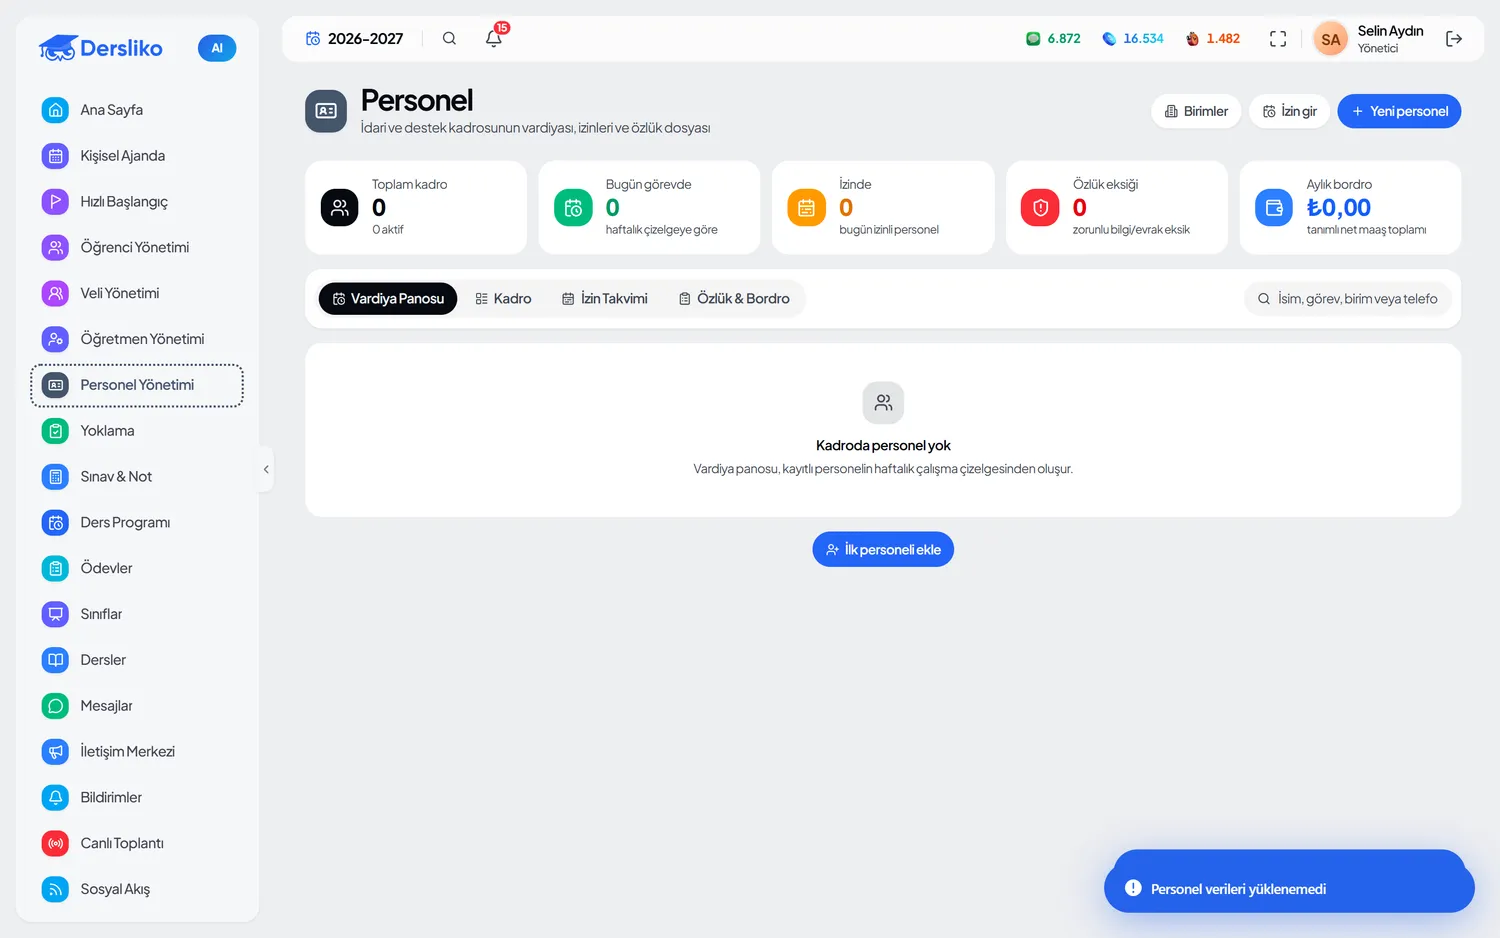
Task: Open the AI assistant badge button
Action: click(217, 48)
